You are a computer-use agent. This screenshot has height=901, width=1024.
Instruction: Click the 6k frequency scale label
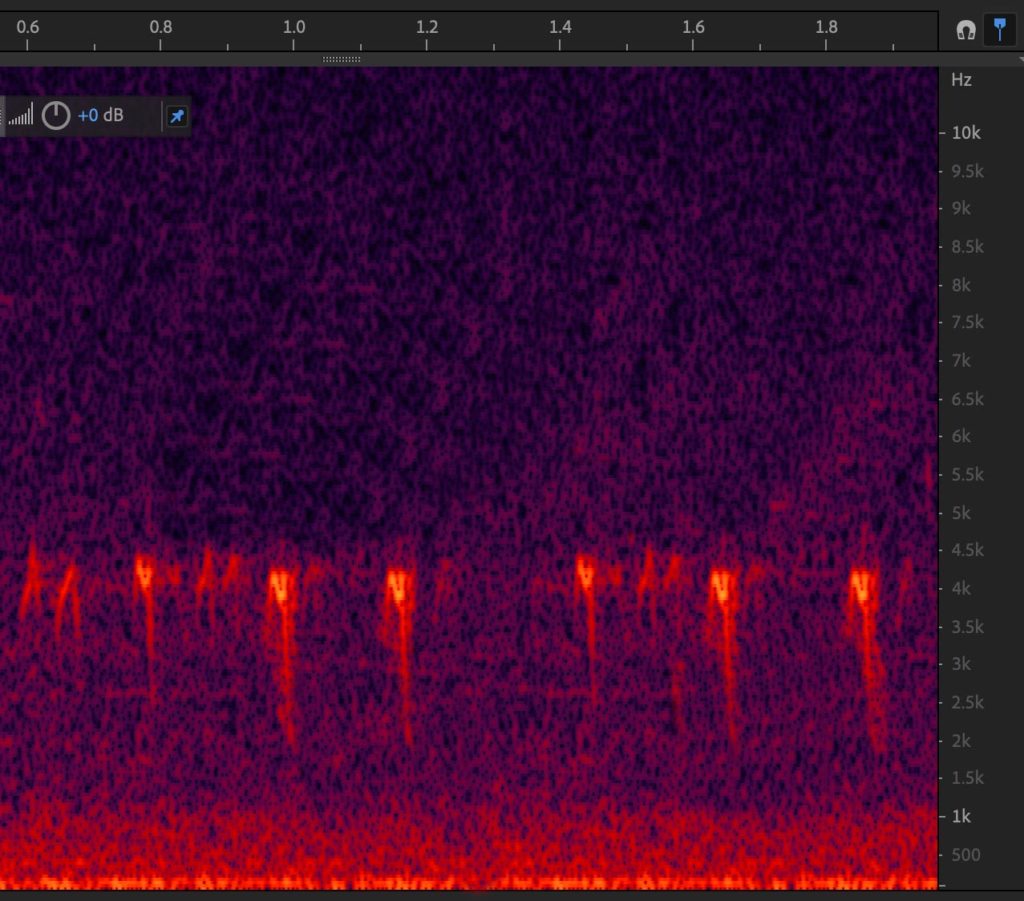[961, 436]
